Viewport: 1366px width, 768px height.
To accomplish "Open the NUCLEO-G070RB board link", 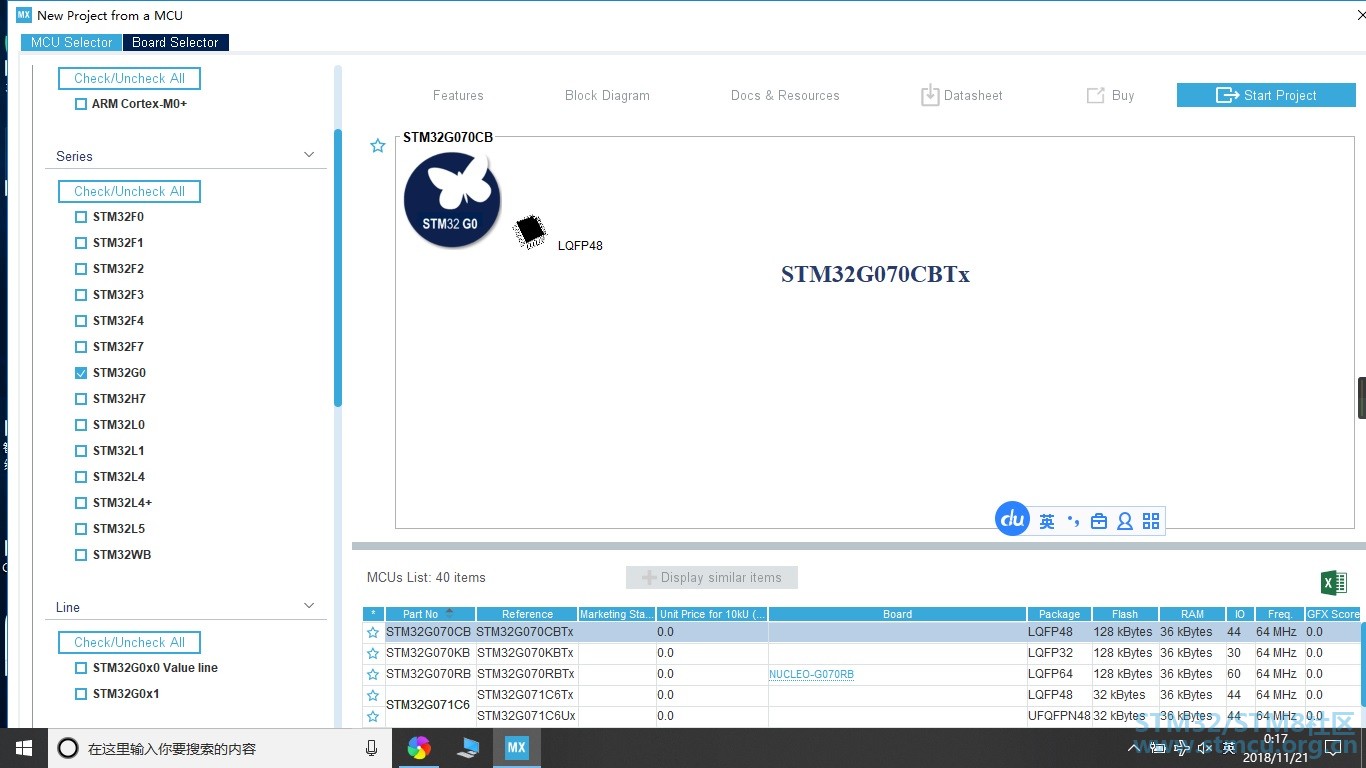I will click(811, 674).
